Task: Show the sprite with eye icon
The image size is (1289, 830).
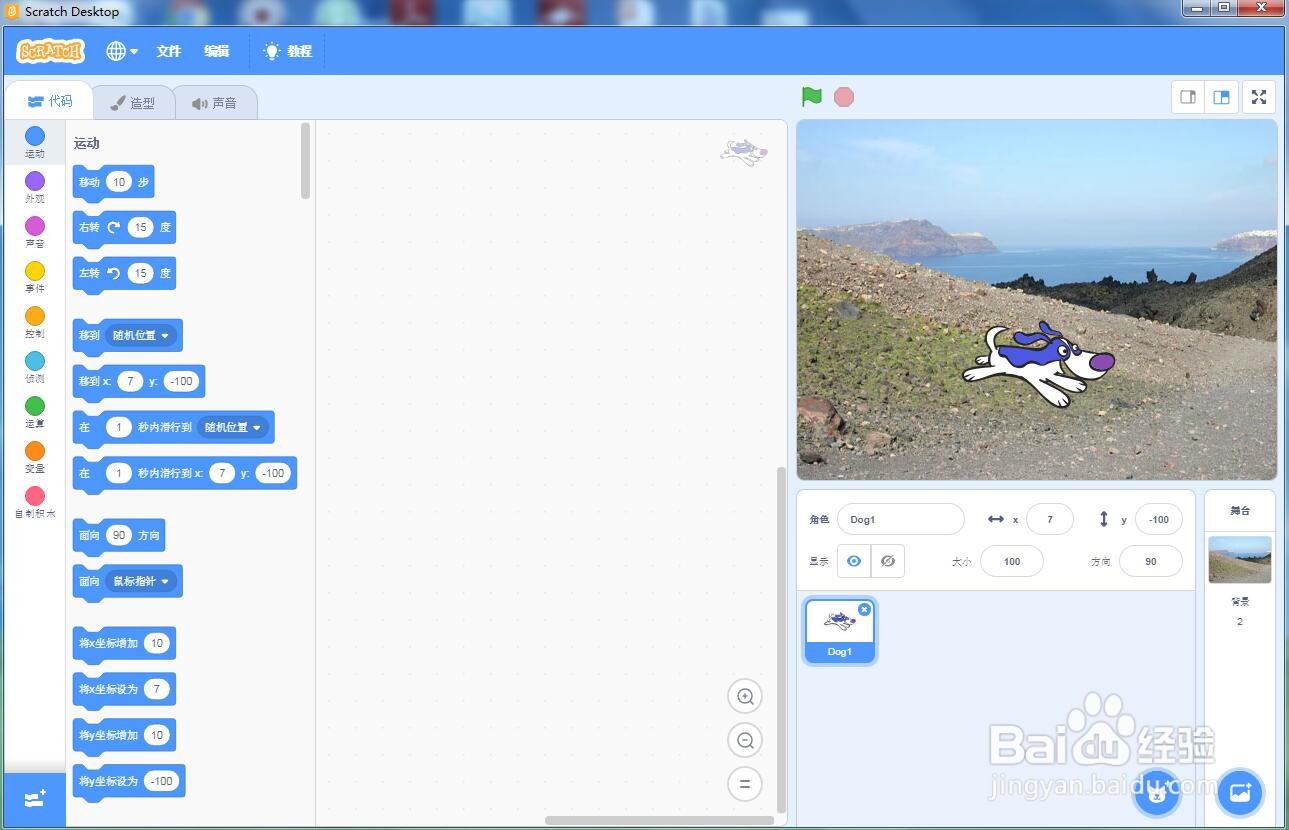Action: coord(853,561)
